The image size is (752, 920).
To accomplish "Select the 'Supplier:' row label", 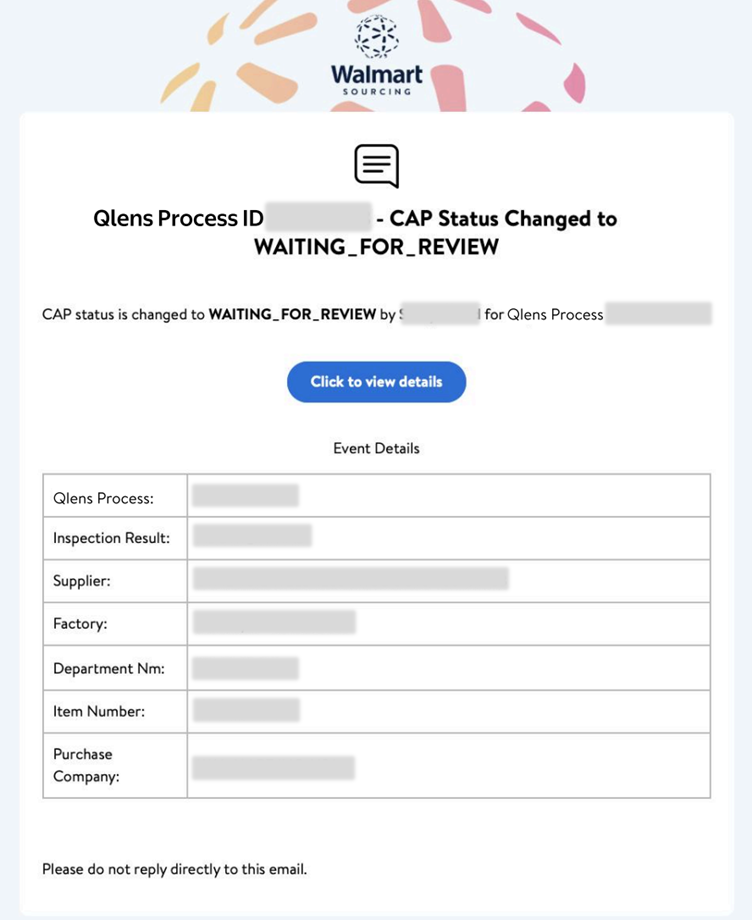I will [81, 580].
